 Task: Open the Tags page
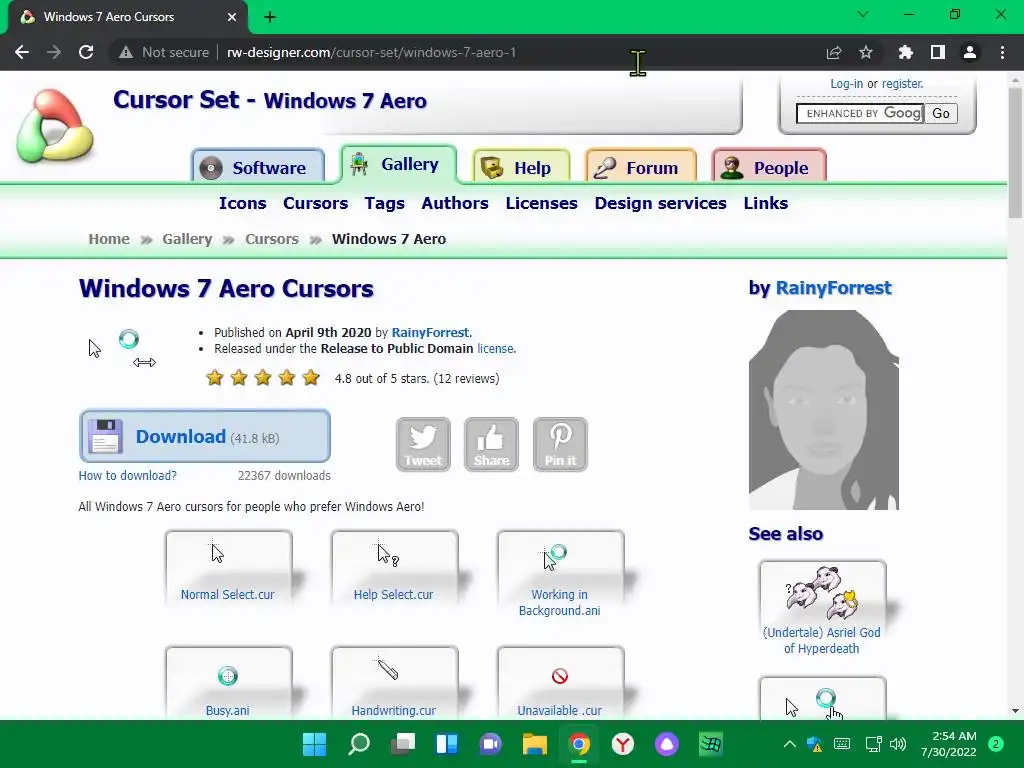pos(385,203)
